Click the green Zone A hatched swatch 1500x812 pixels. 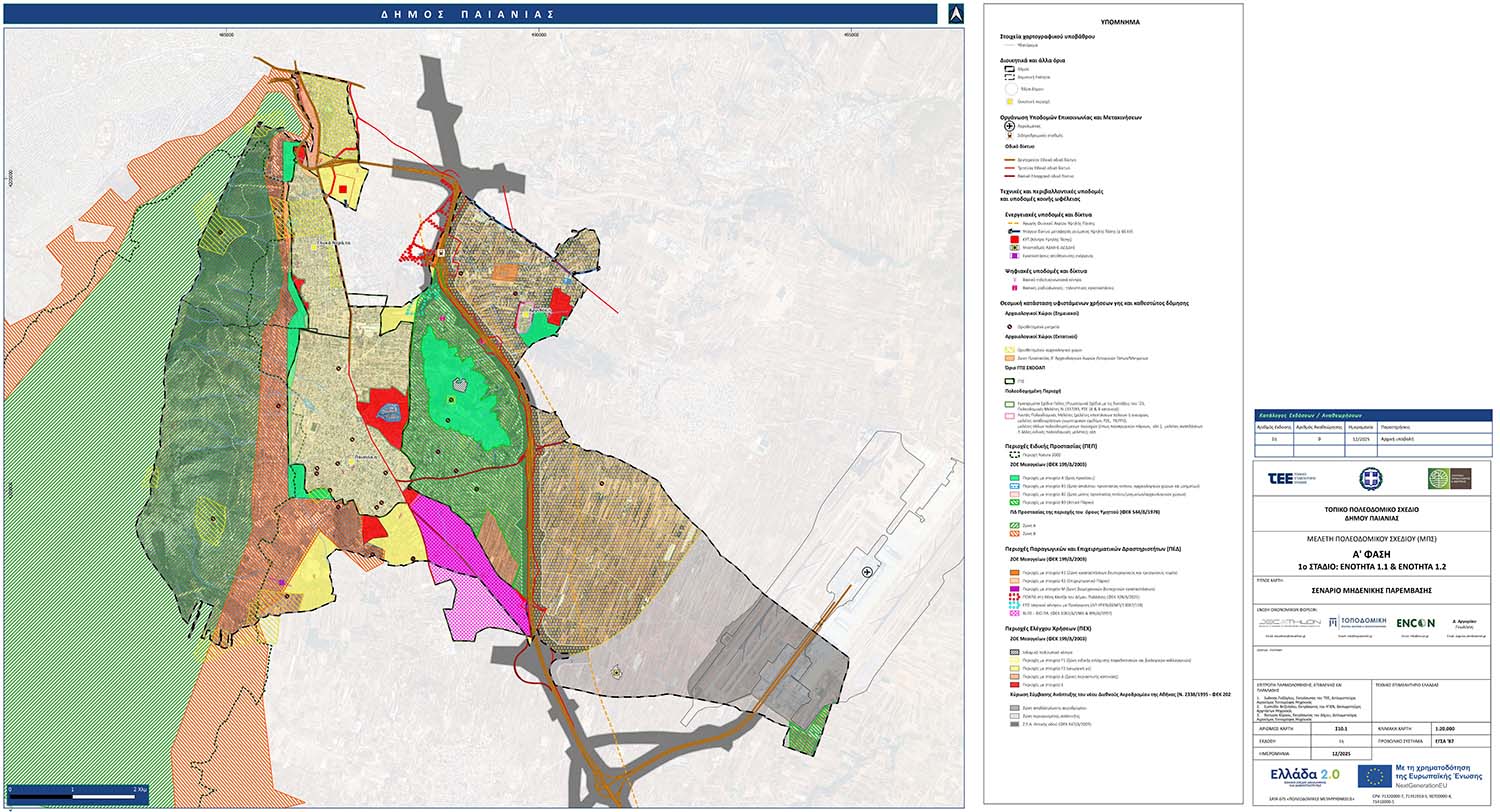(1010, 524)
